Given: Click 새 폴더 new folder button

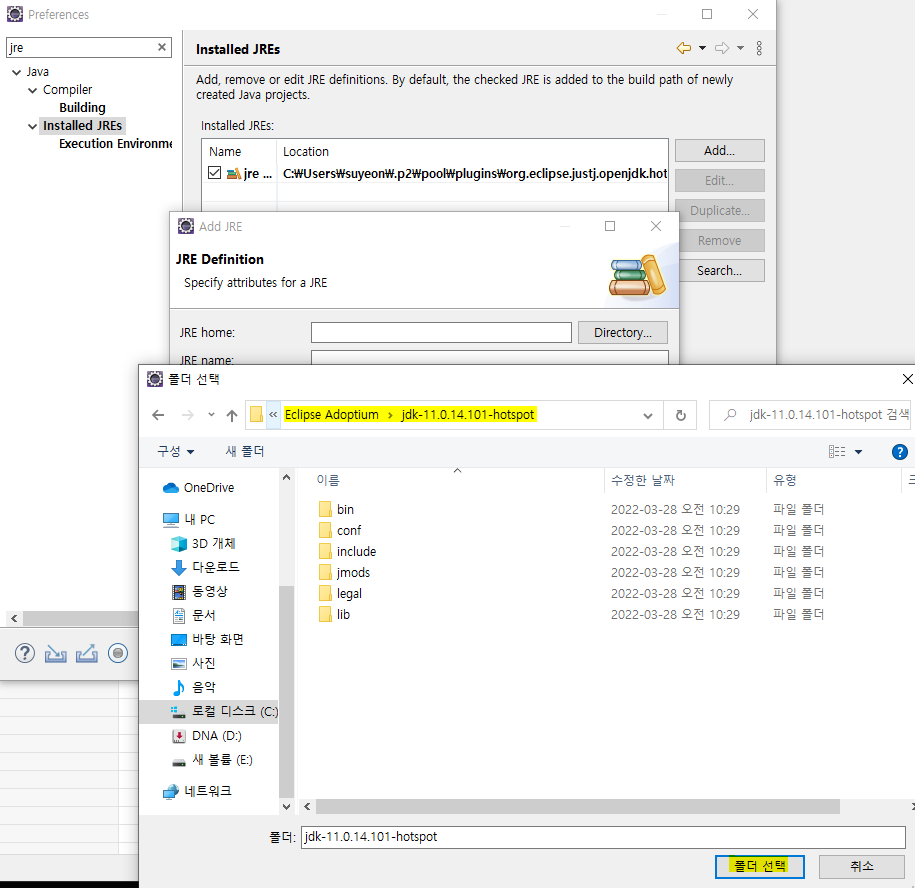Looking at the screenshot, I should (x=245, y=452).
